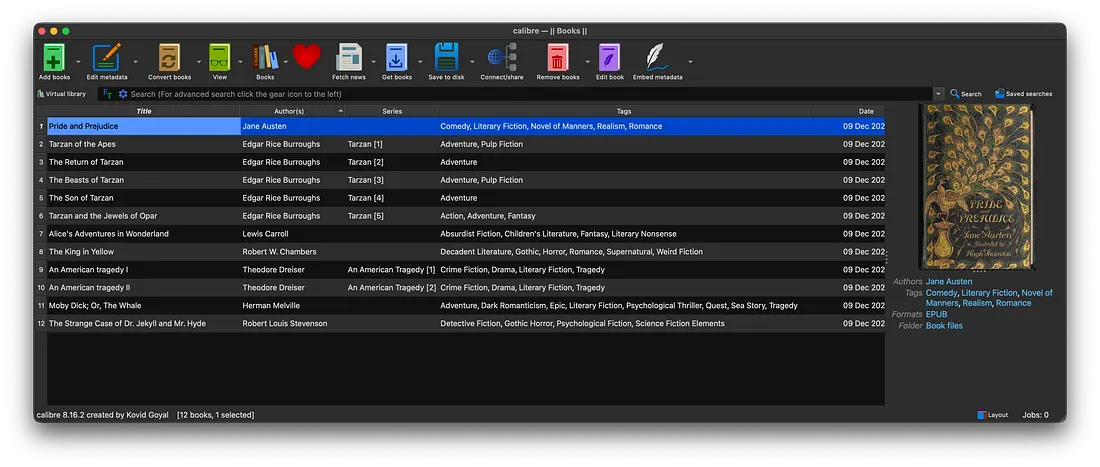Open the Virtual library menu
This screenshot has width=1100, height=467.
point(62,94)
